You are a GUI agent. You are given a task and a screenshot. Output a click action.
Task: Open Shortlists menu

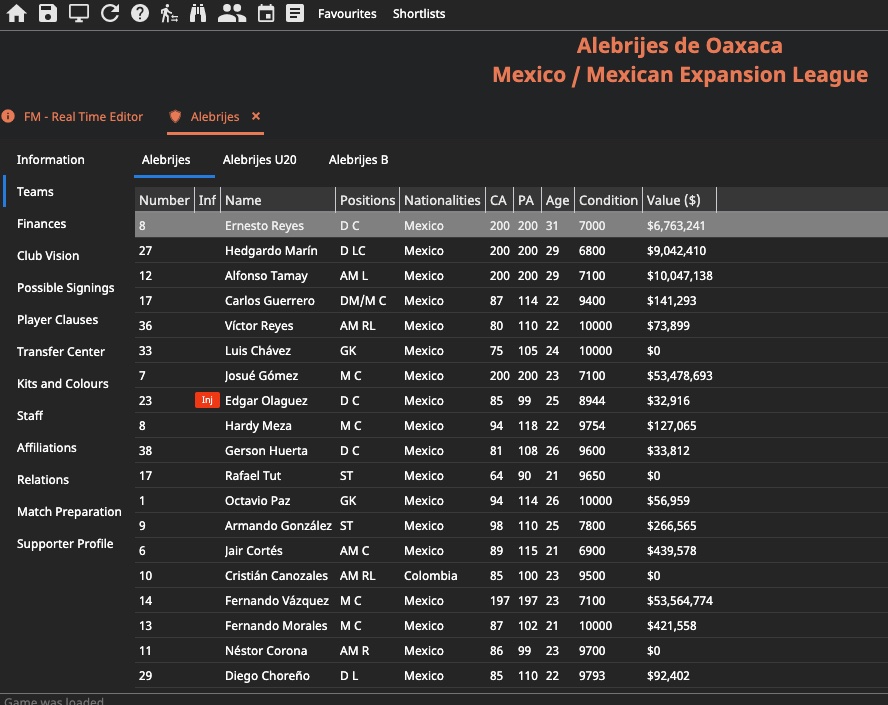419,14
